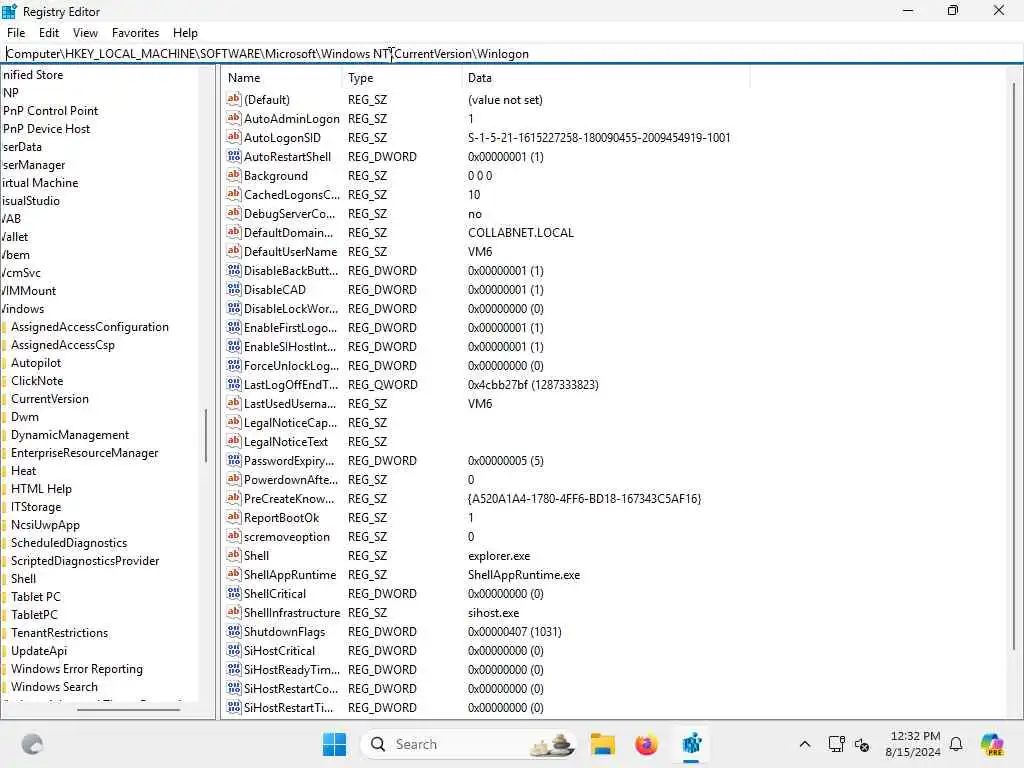Image resolution: width=1024 pixels, height=768 pixels.
Task: Click the DWORD icon beside DisableCAD
Action: point(234,289)
